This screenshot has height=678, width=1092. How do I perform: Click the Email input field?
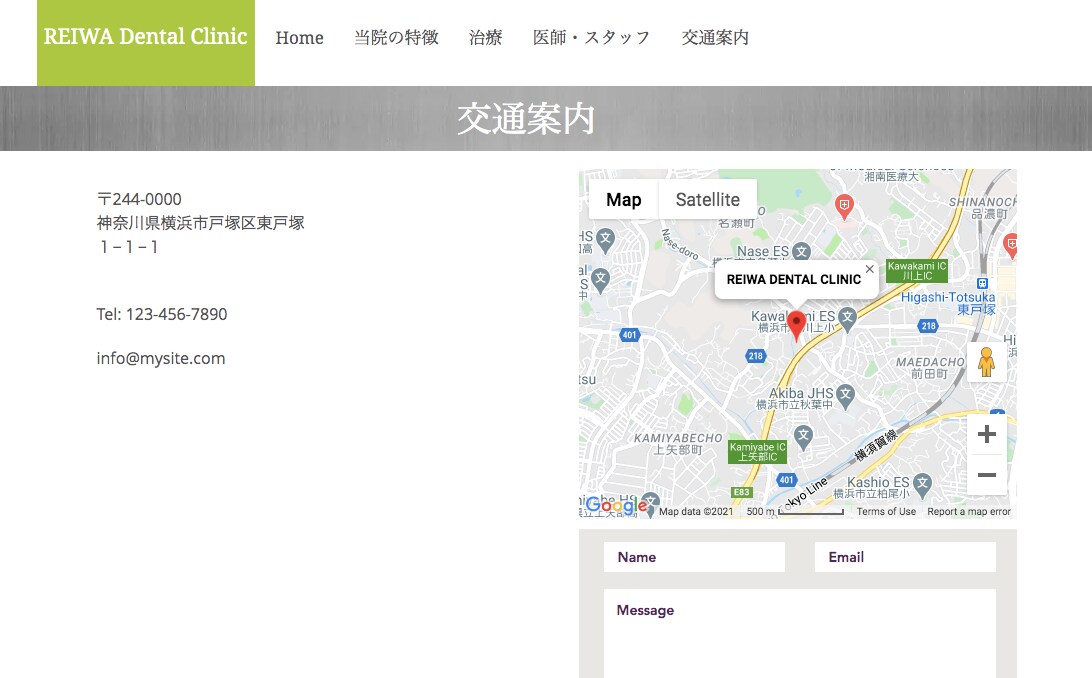click(905, 557)
